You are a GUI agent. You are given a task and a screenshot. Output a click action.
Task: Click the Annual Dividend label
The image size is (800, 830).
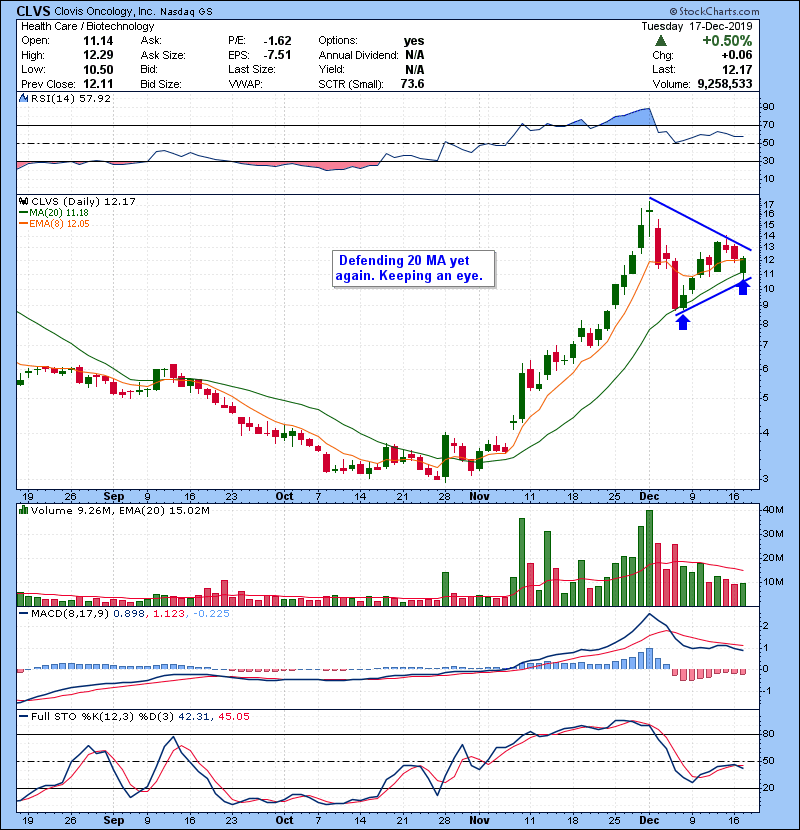click(x=358, y=55)
